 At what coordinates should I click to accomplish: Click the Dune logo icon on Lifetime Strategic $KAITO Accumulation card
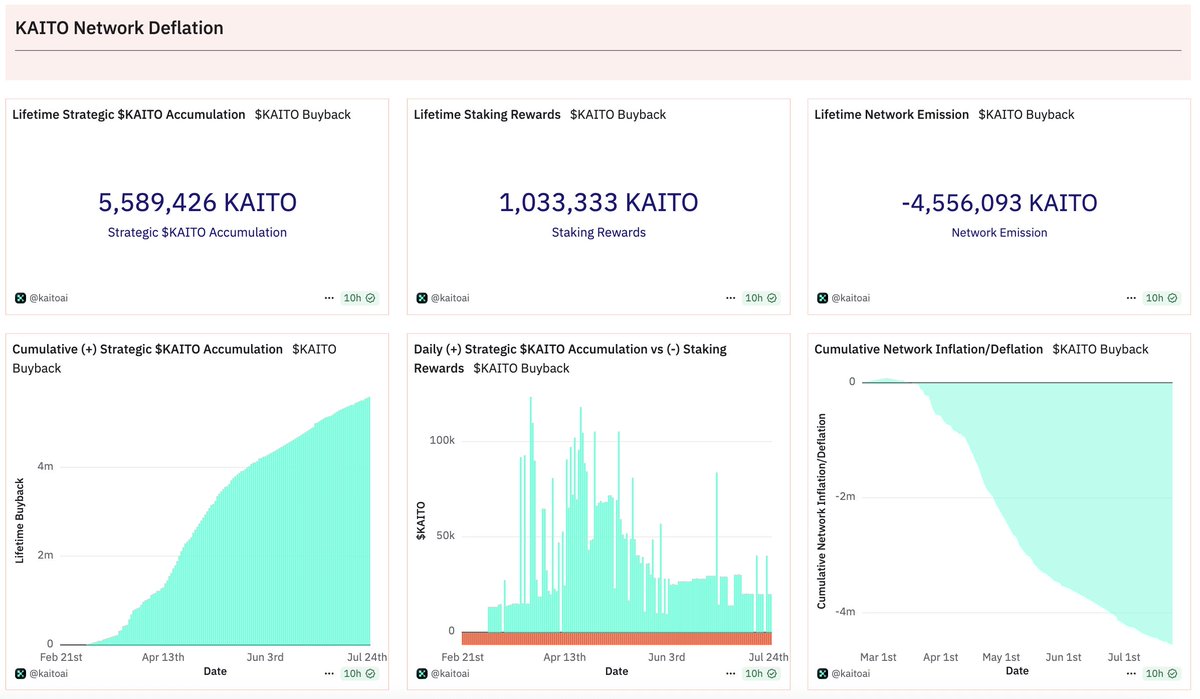click(x=20, y=298)
